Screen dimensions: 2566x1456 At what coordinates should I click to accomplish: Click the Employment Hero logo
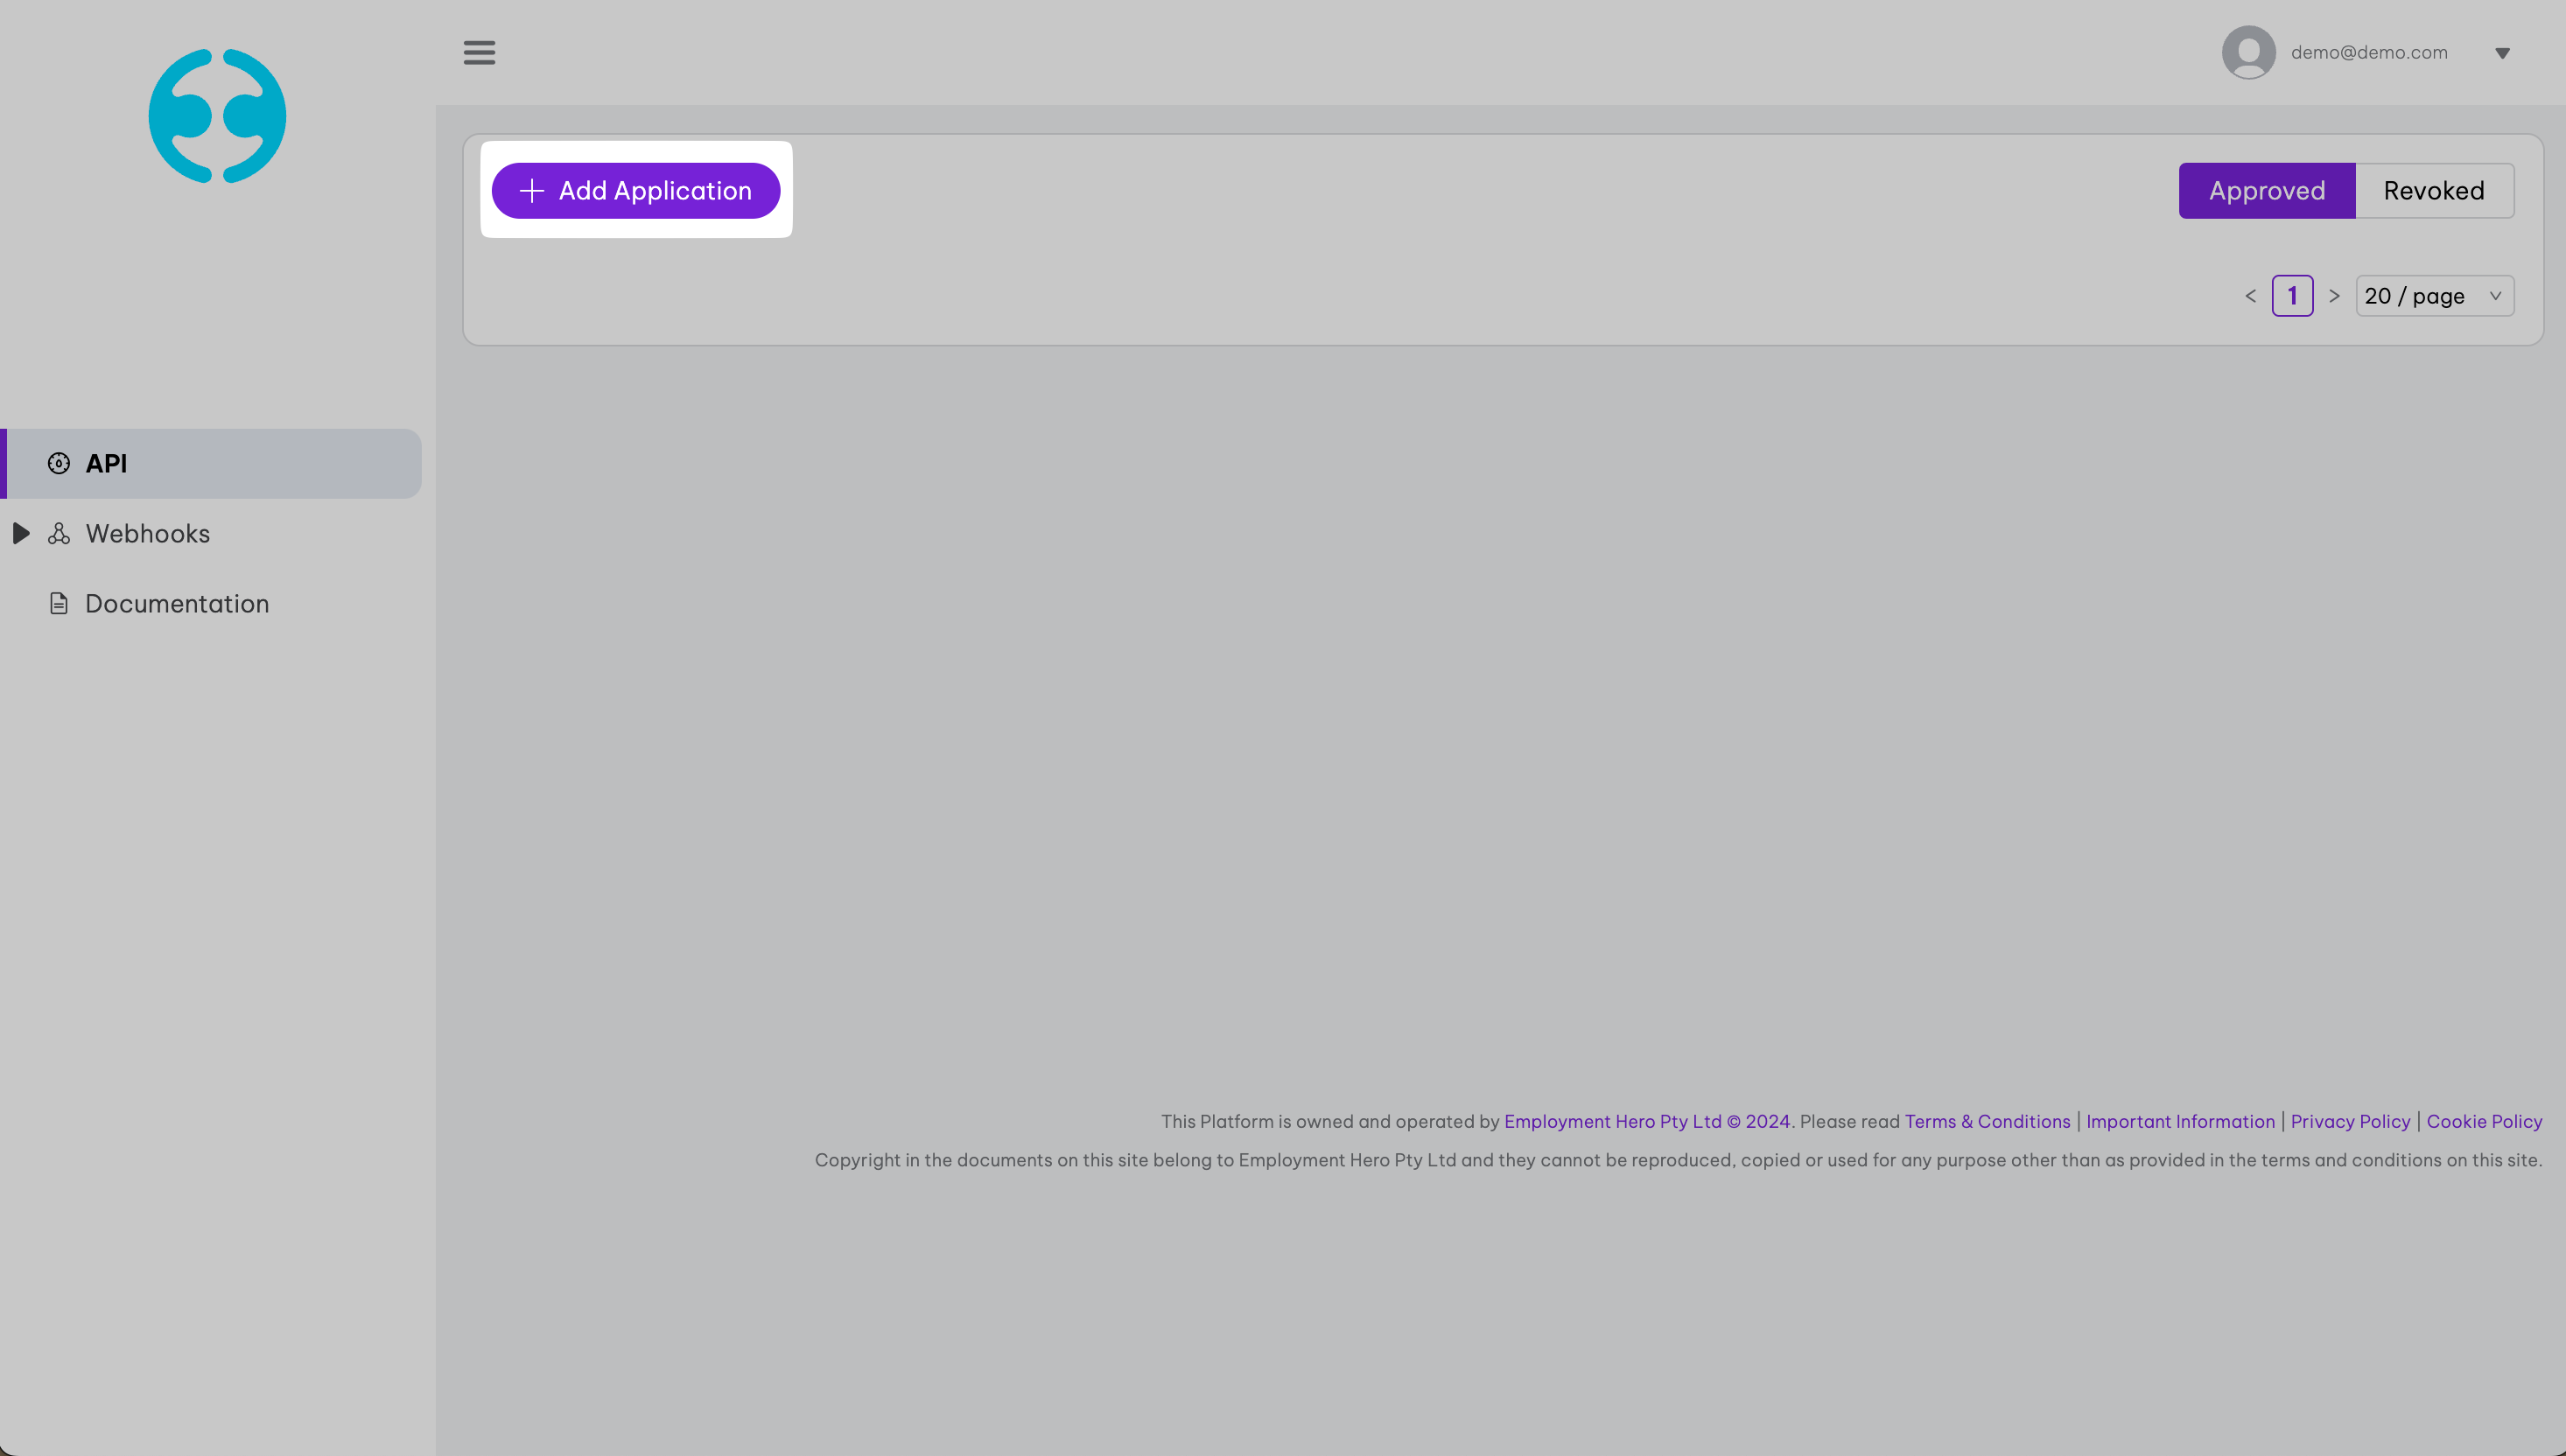point(217,116)
